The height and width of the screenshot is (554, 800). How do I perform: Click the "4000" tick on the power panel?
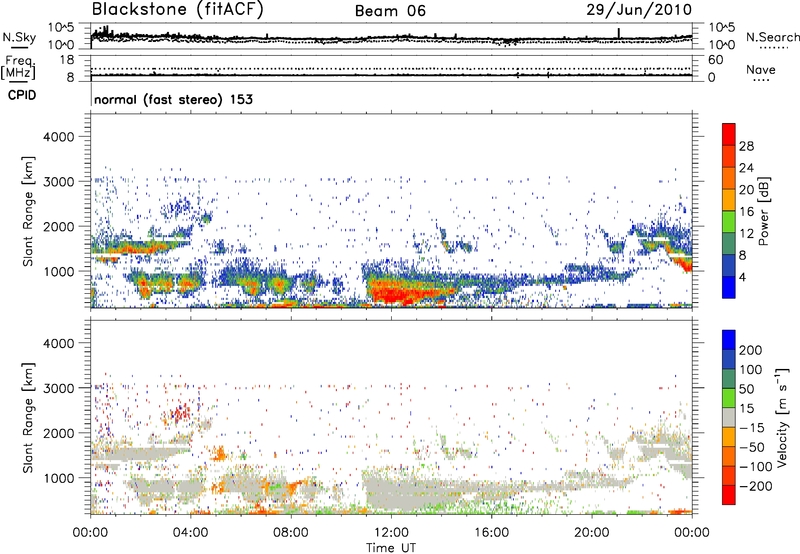click(58, 137)
